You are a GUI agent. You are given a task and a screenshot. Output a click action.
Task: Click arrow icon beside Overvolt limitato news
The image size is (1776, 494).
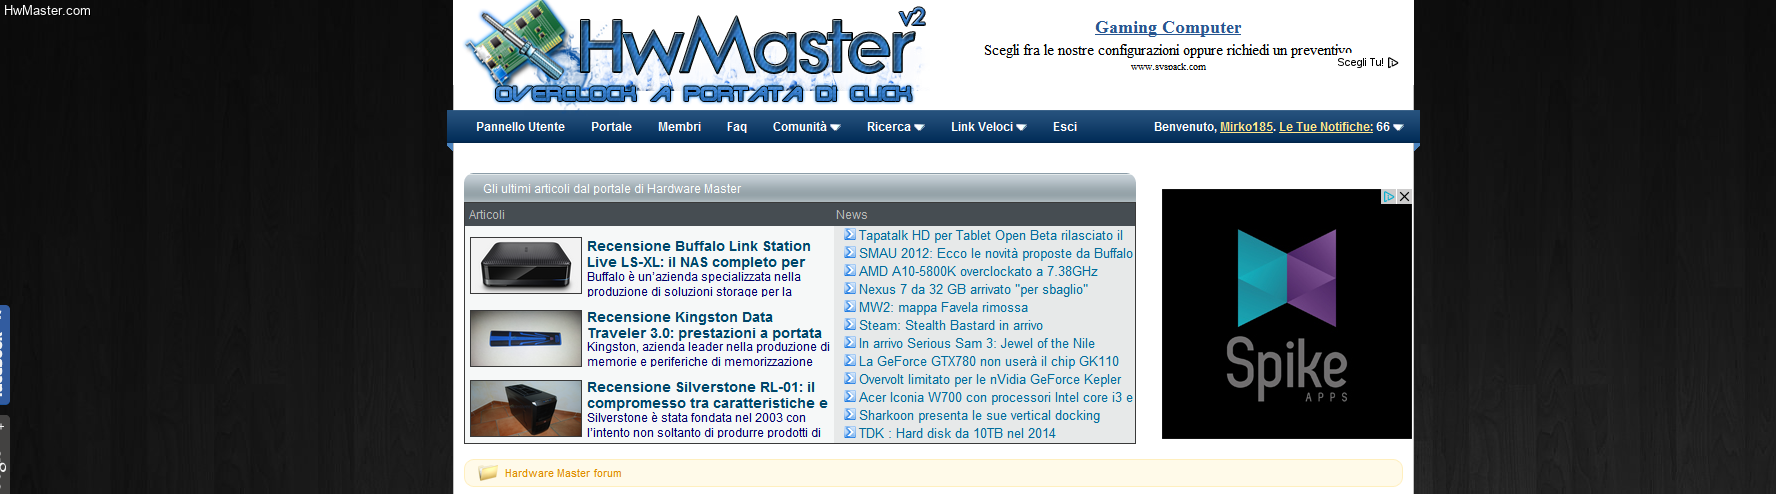pyautogui.click(x=850, y=379)
